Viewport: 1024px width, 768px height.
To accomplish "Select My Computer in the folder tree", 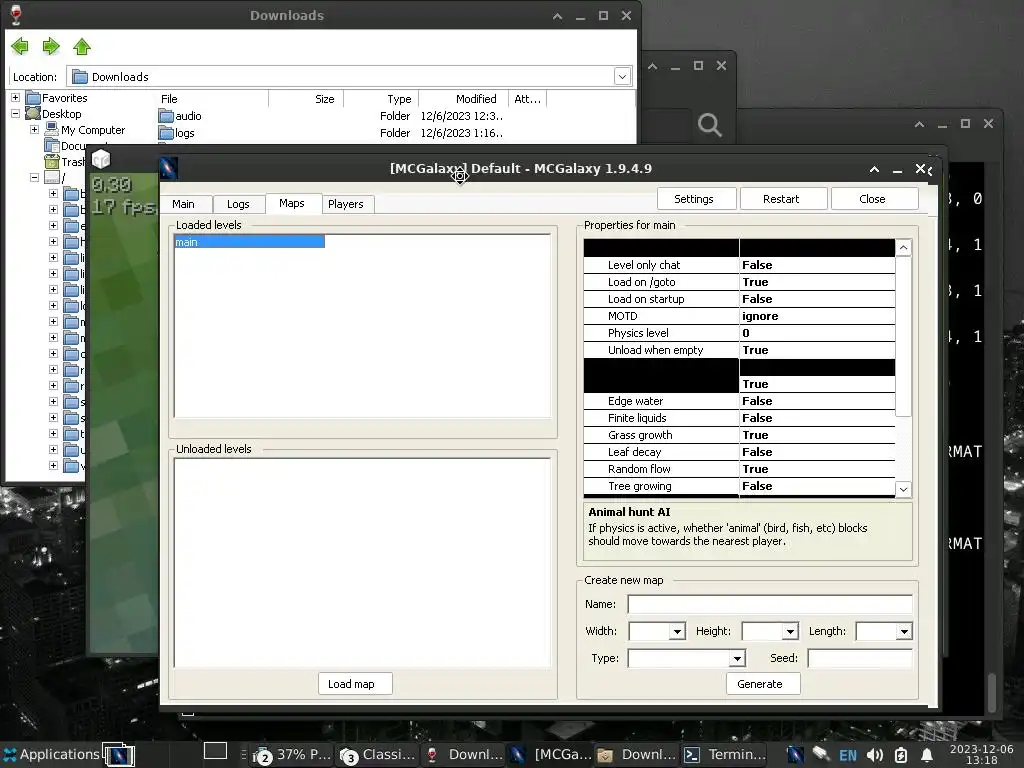I will 93,130.
